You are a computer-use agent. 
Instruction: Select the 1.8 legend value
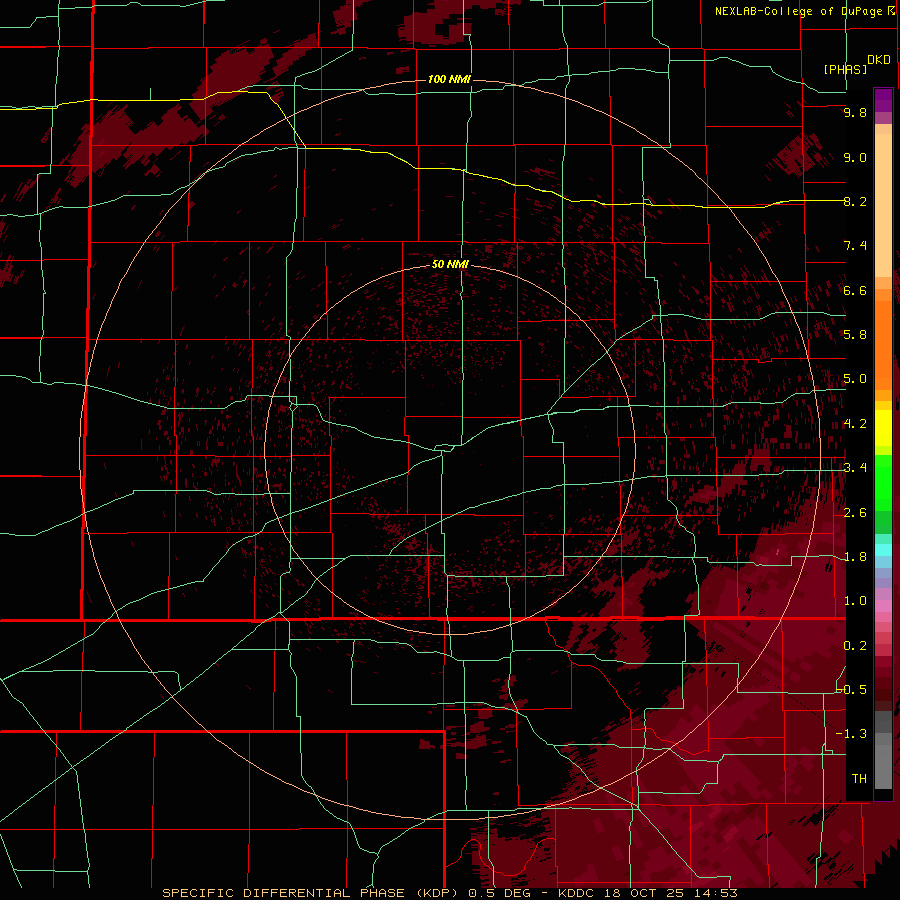(855, 557)
